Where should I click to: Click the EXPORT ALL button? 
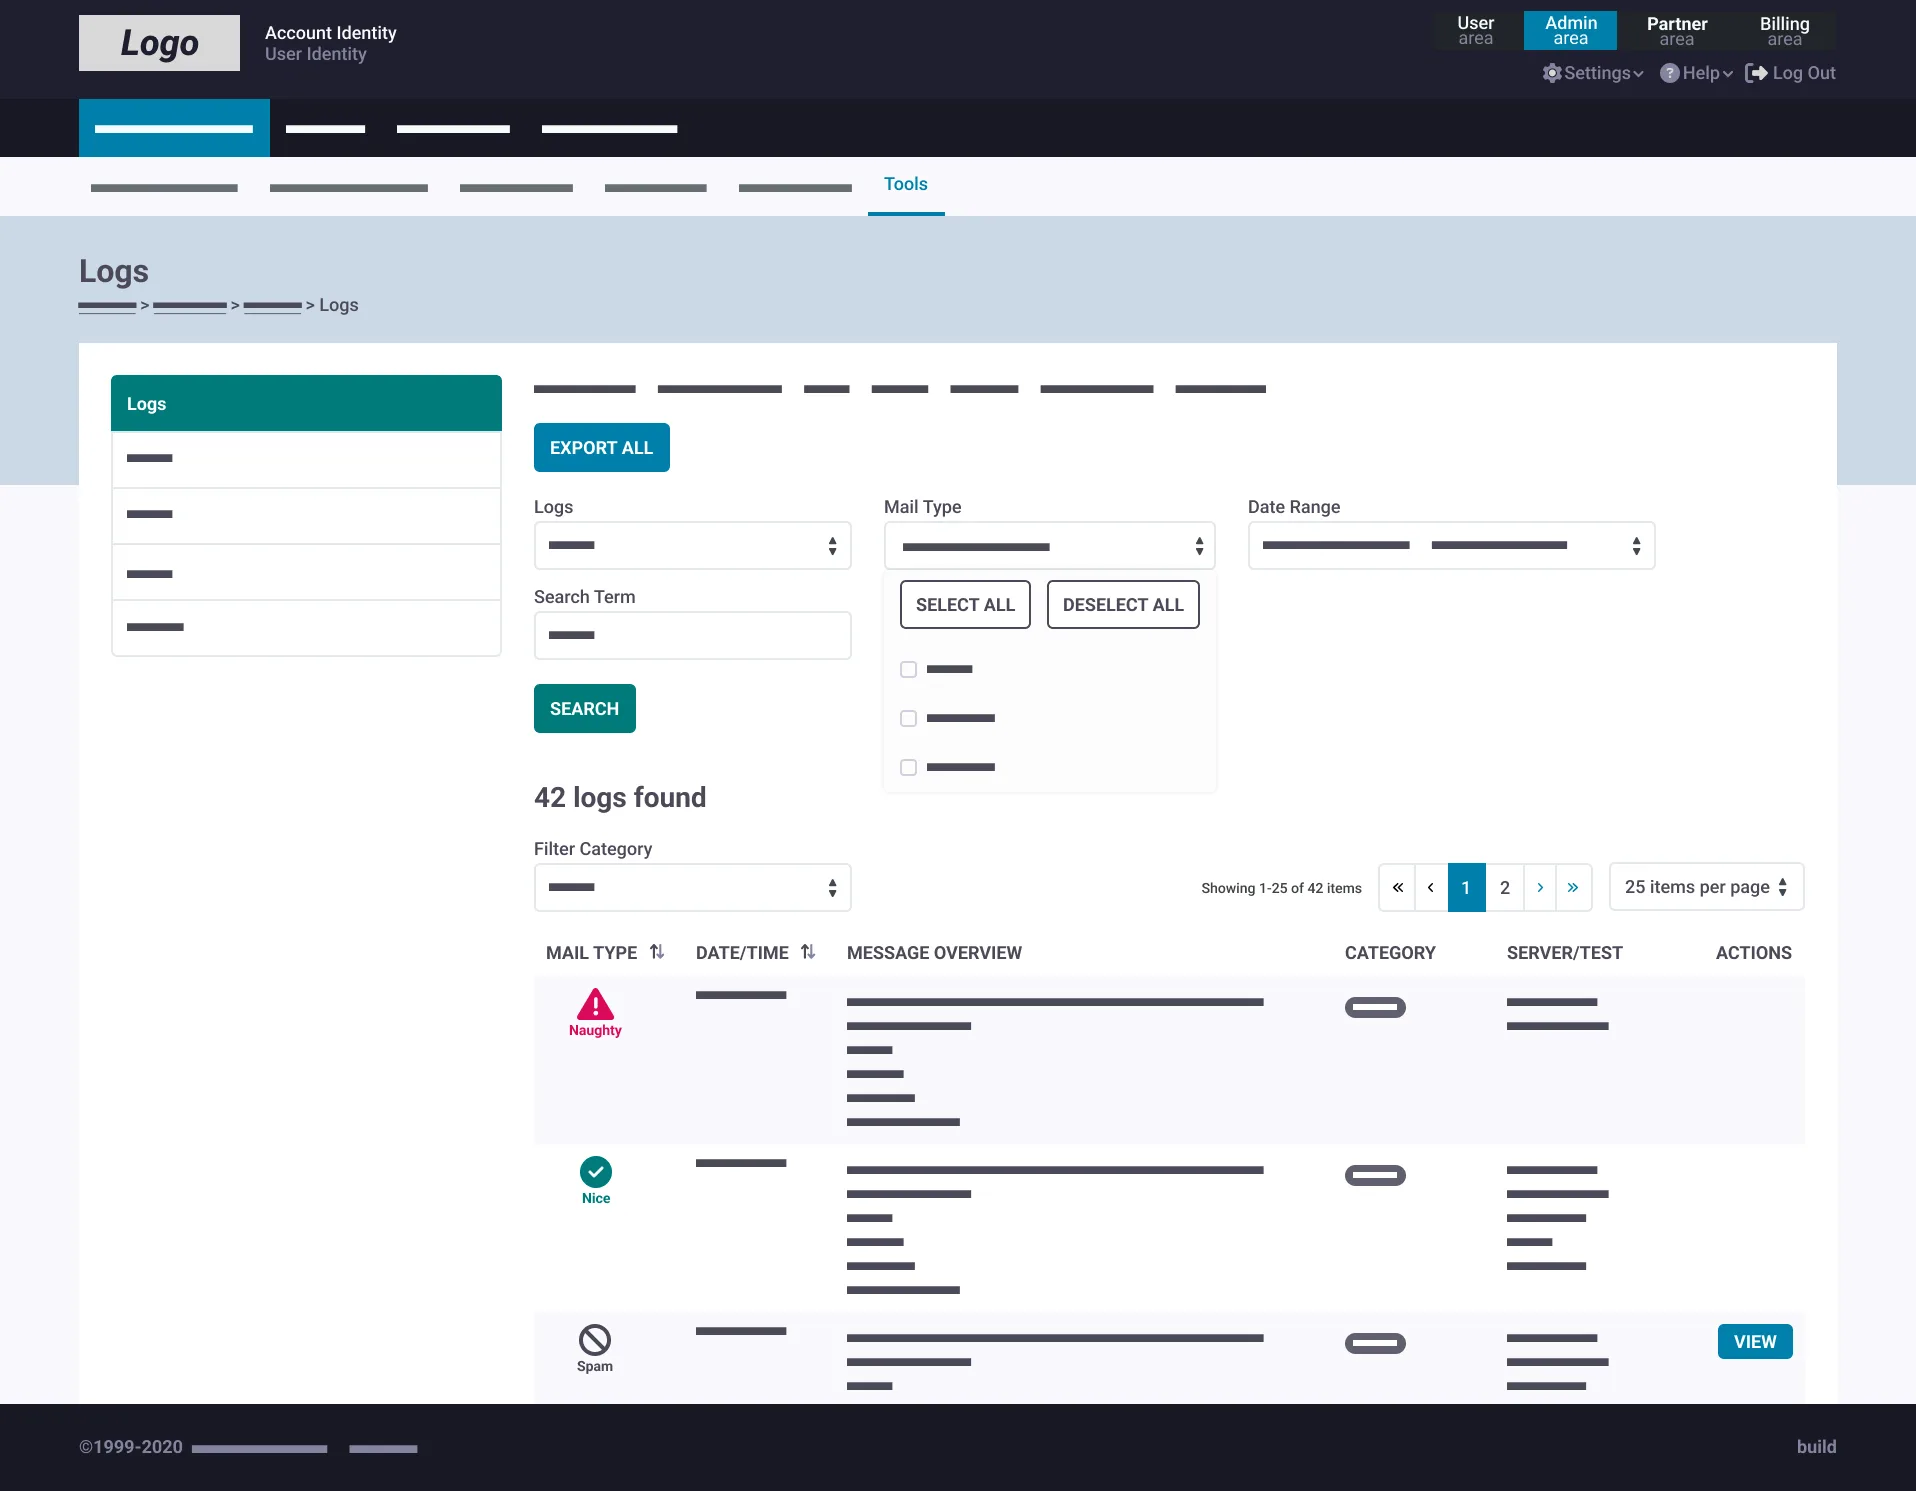click(601, 447)
